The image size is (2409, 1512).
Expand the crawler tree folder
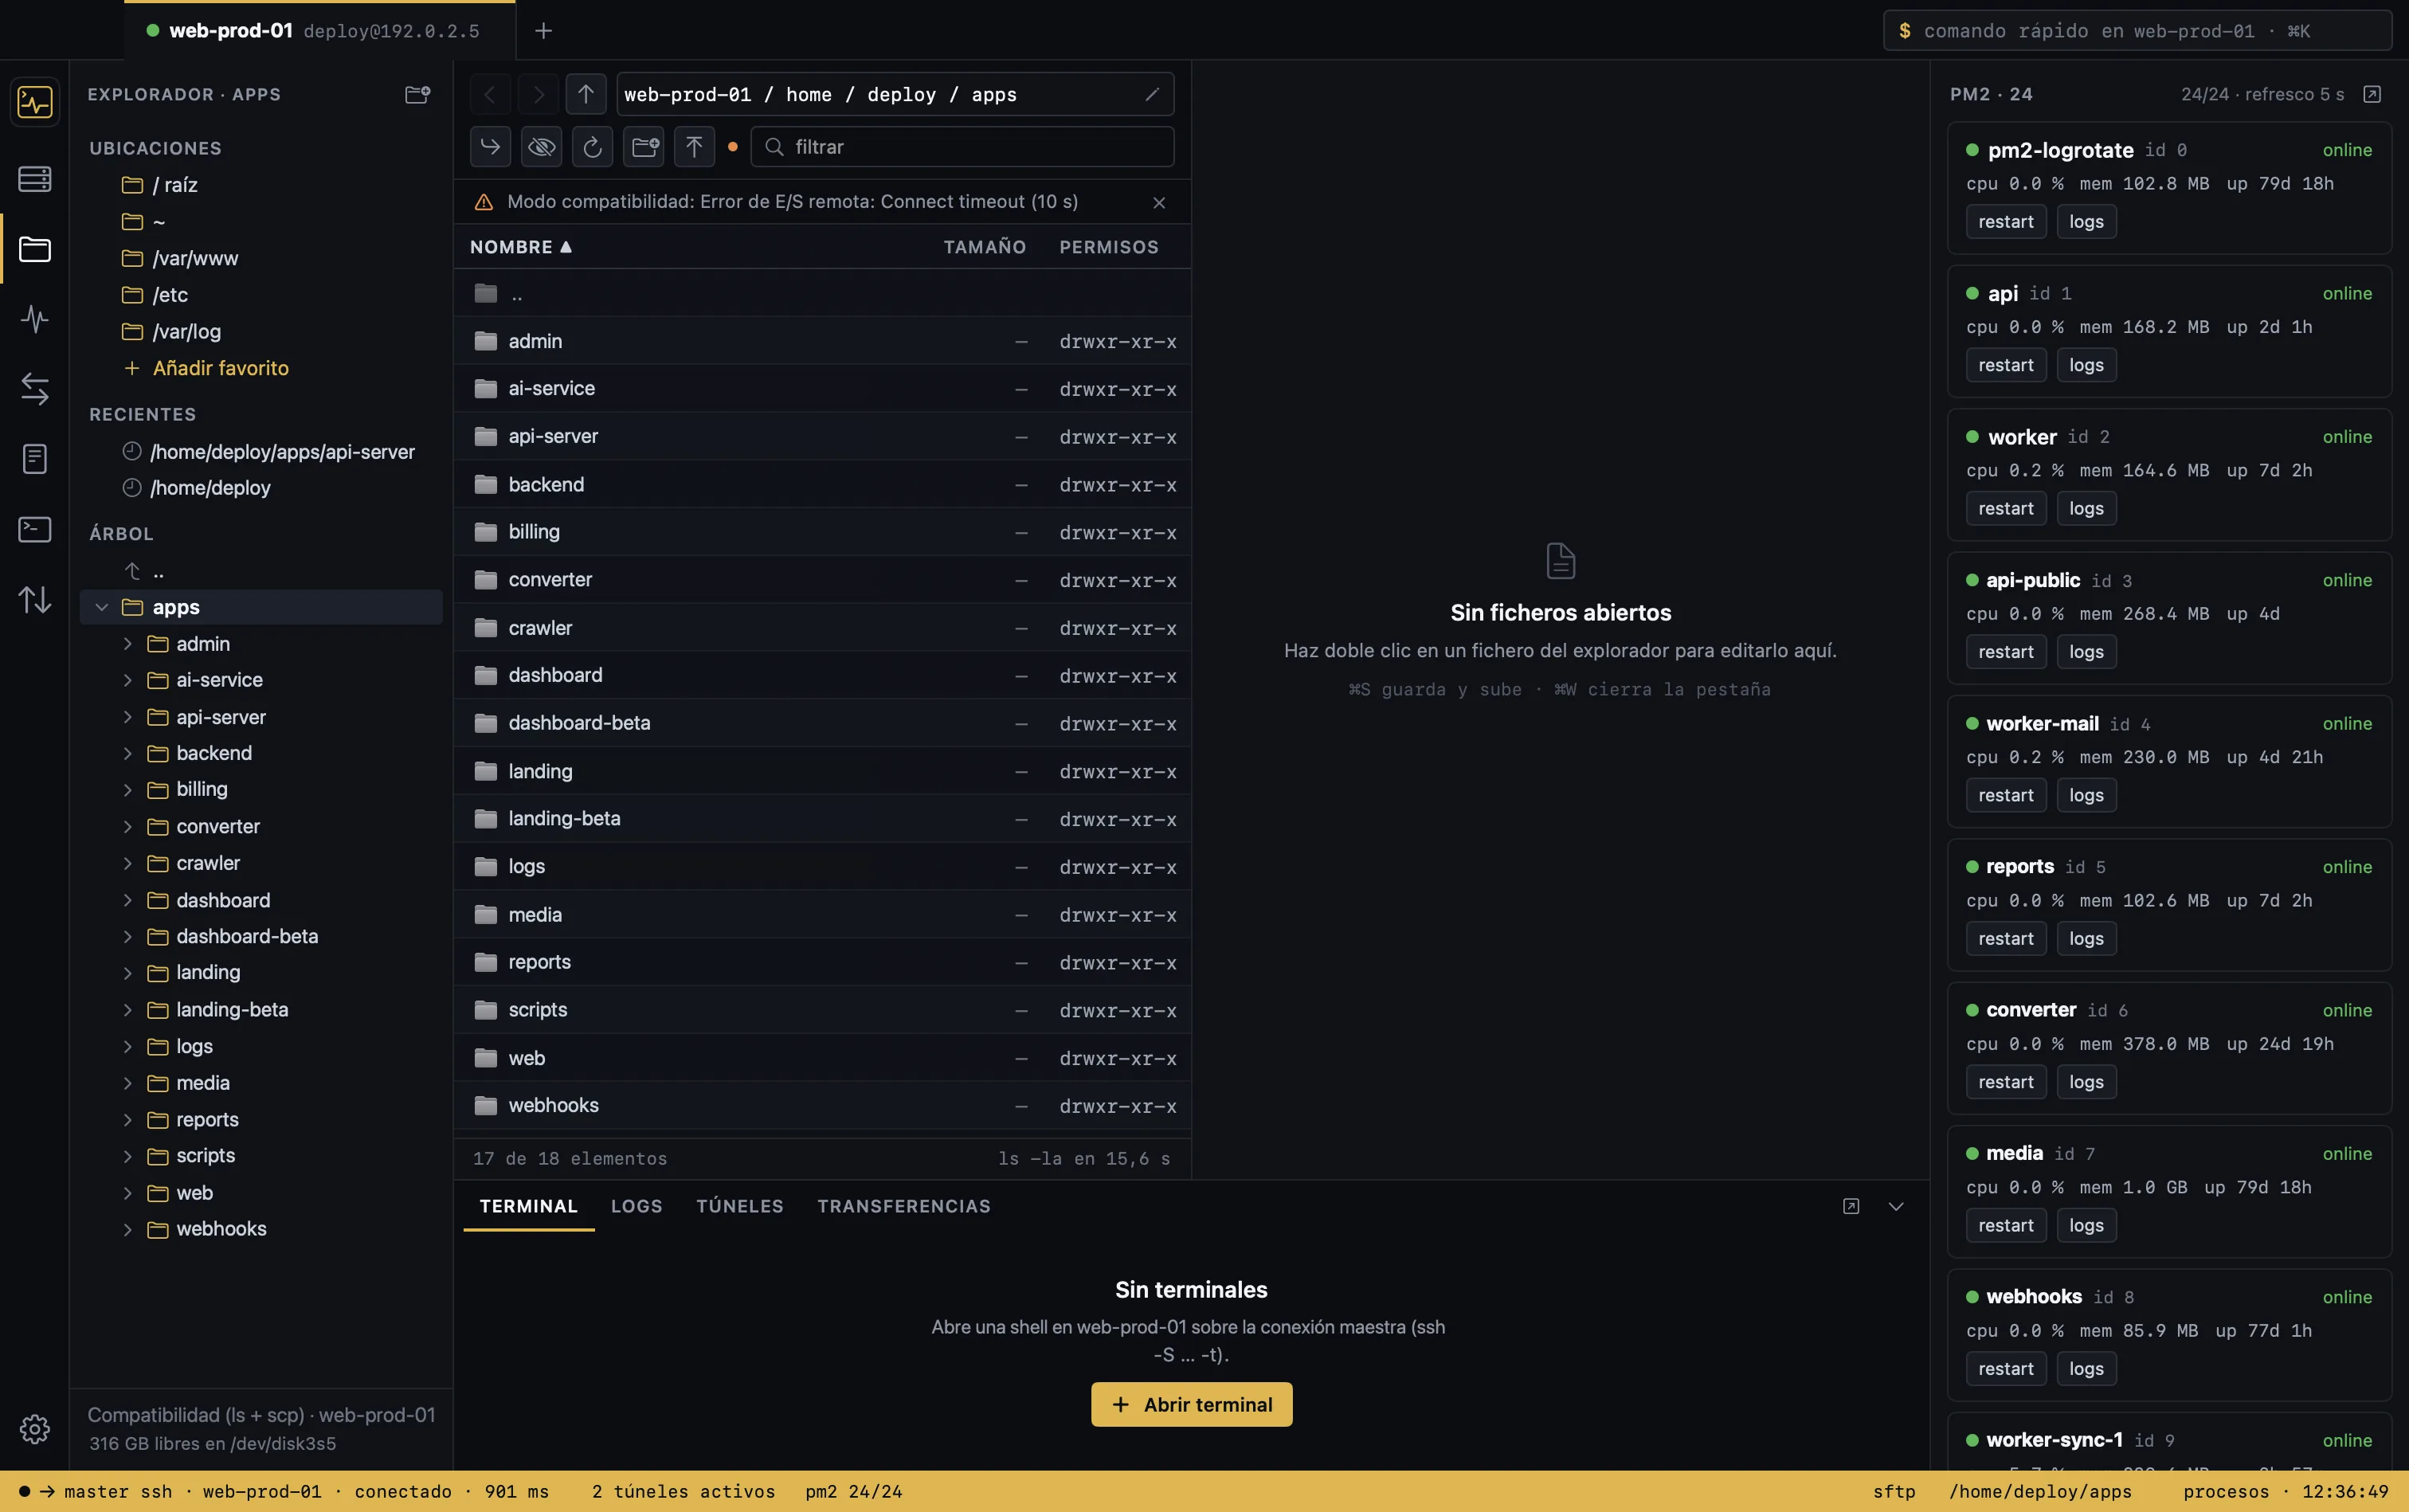128,863
